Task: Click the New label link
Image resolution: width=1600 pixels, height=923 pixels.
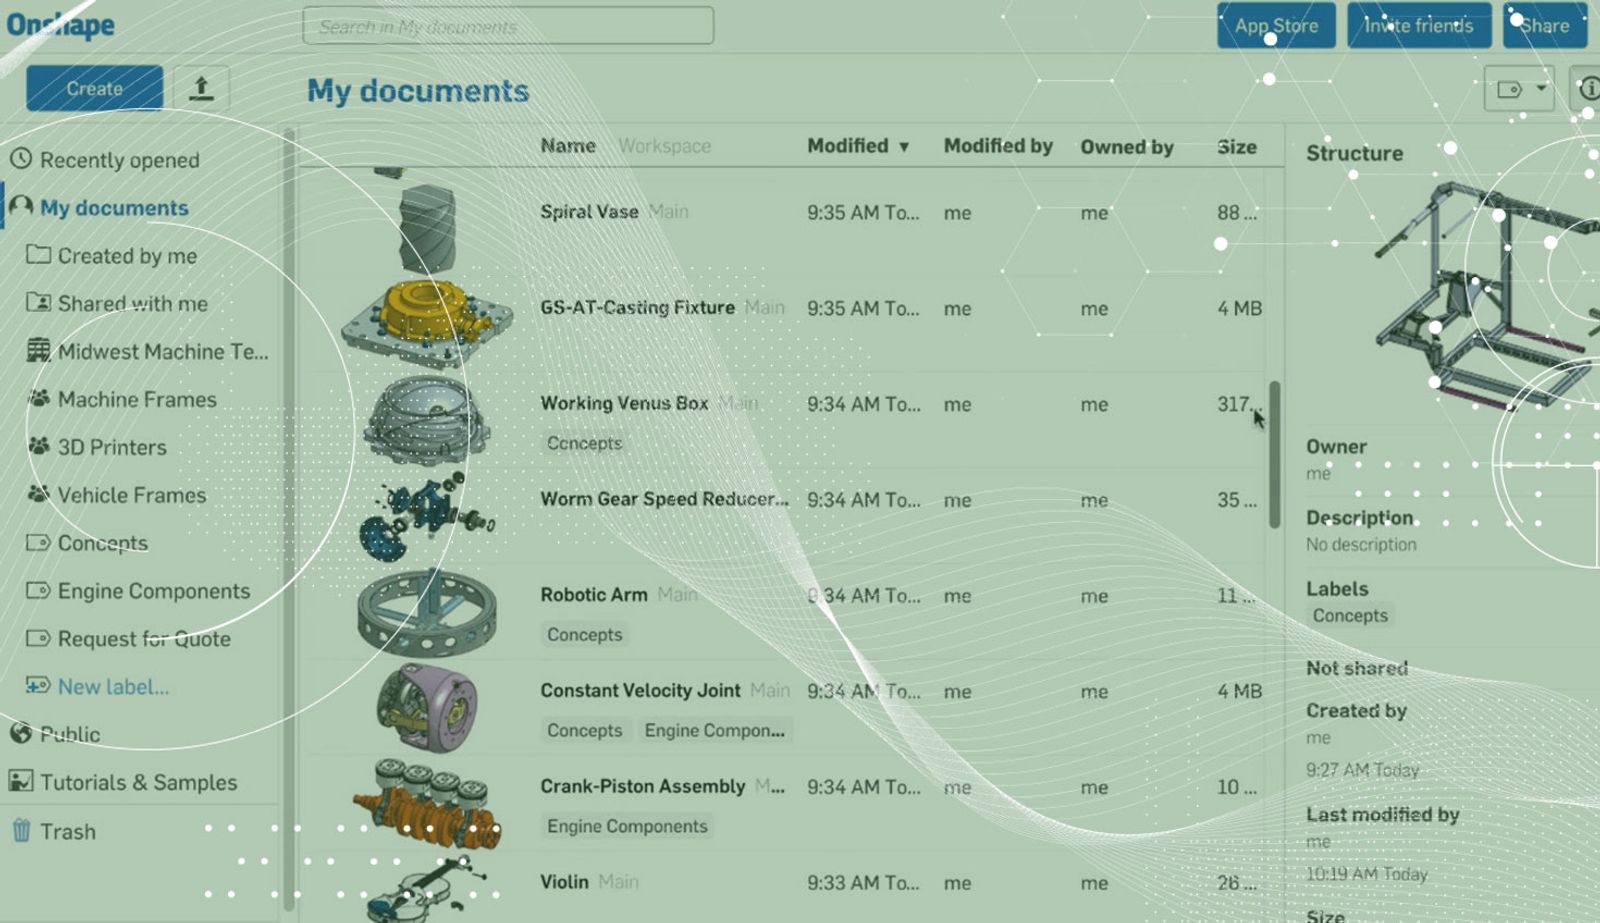Action: tap(112, 687)
